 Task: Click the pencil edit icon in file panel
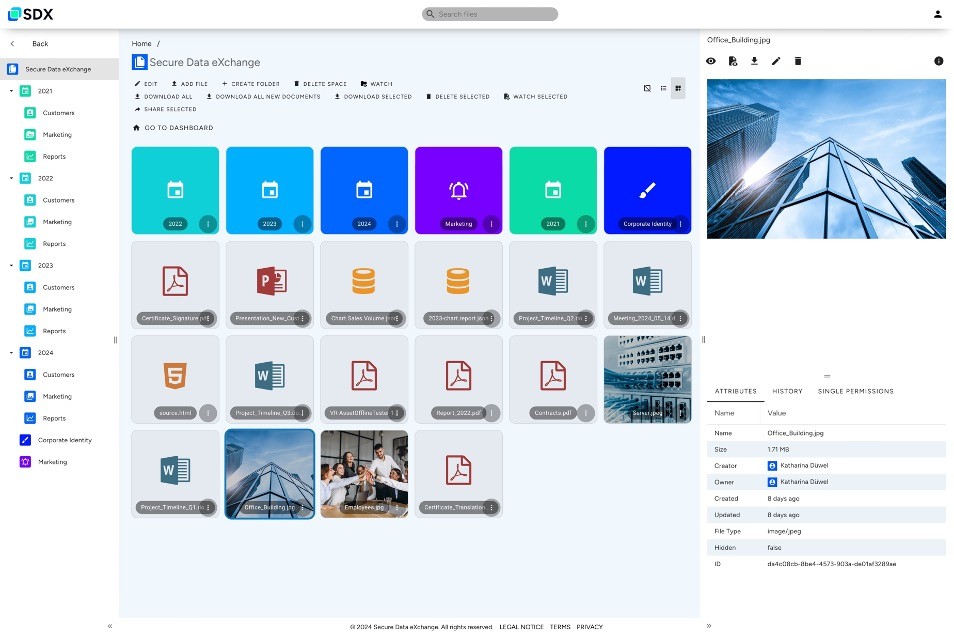[776, 61]
